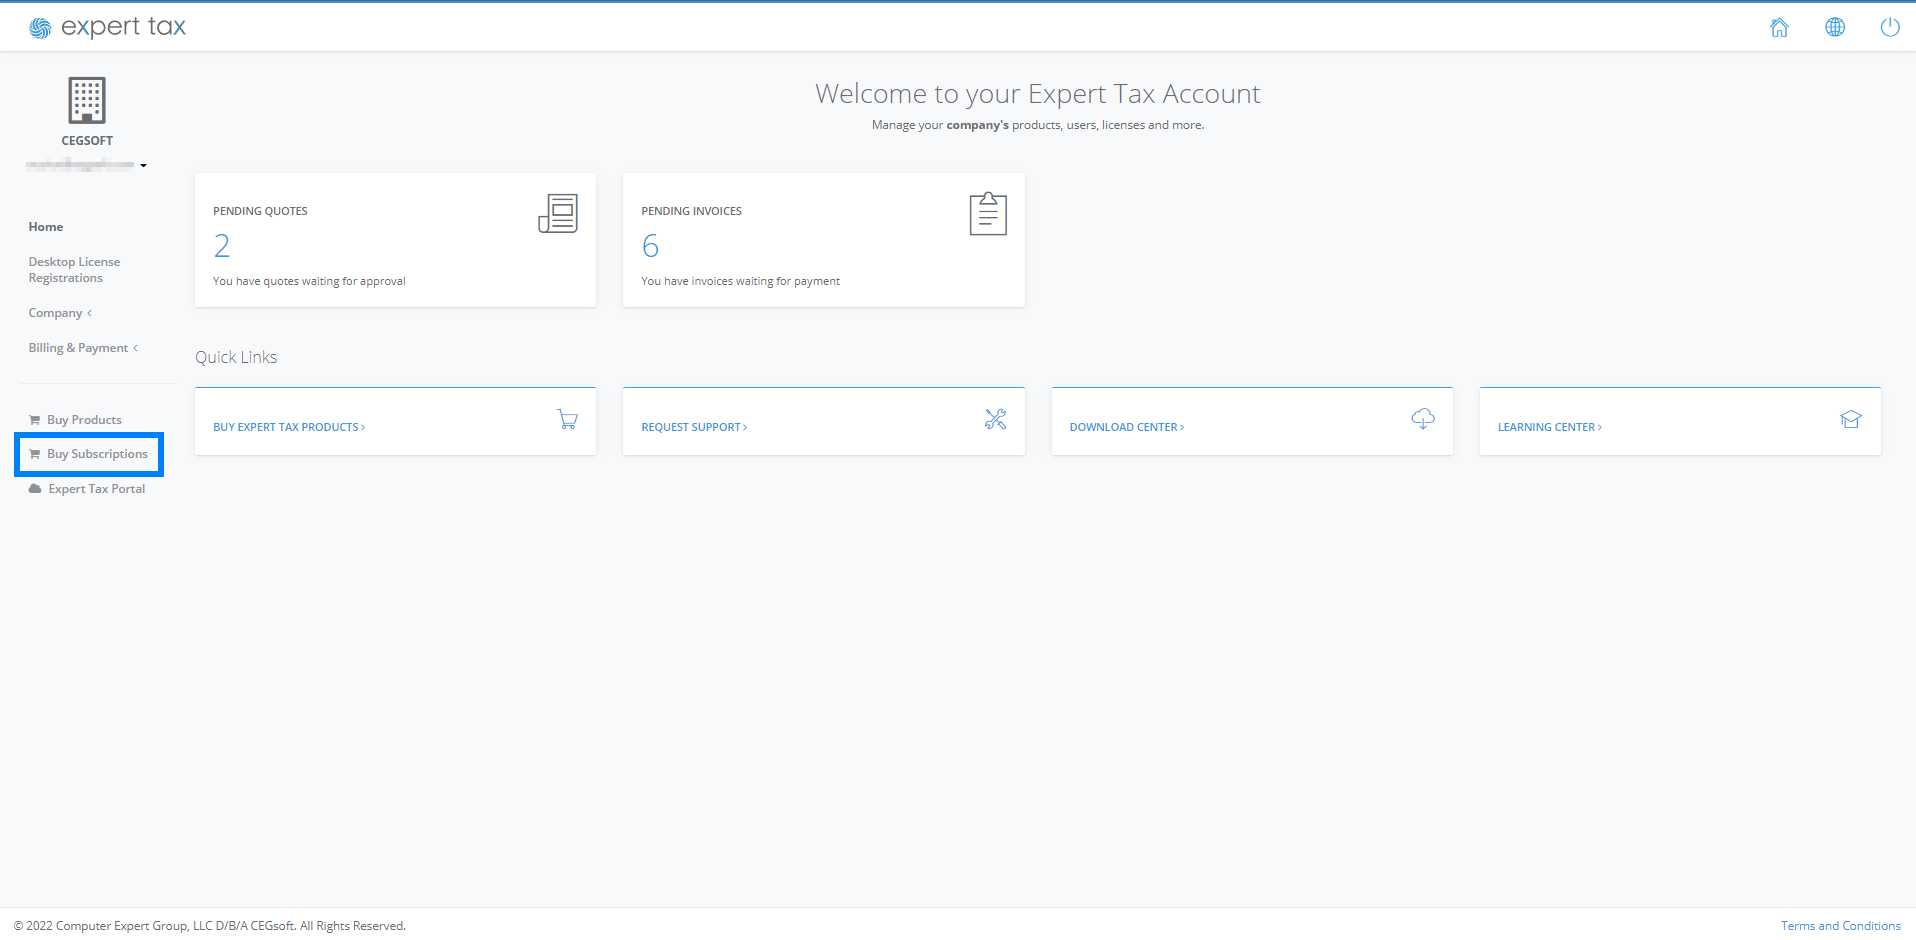Viewport: 1916px width, 940px height.
Task: Click the pending invoices clipboard icon
Action: (x=988, y=213)
